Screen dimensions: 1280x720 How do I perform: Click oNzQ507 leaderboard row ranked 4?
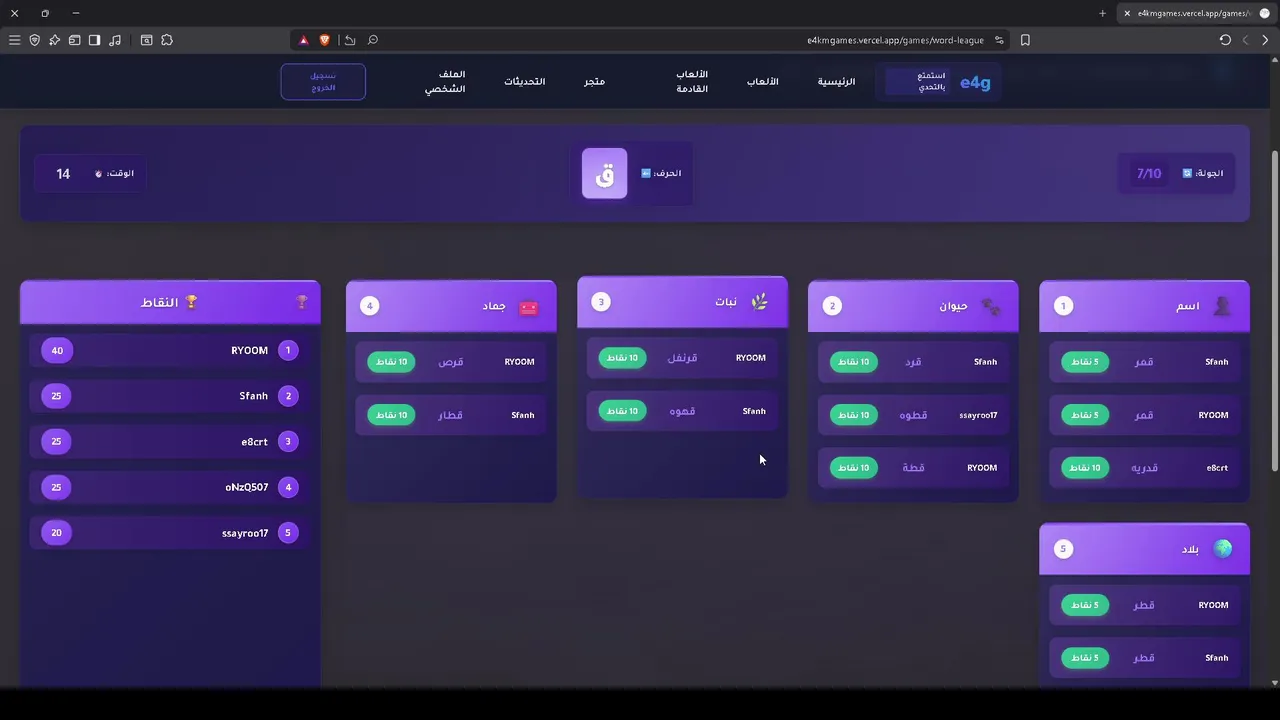pos(170,487)
